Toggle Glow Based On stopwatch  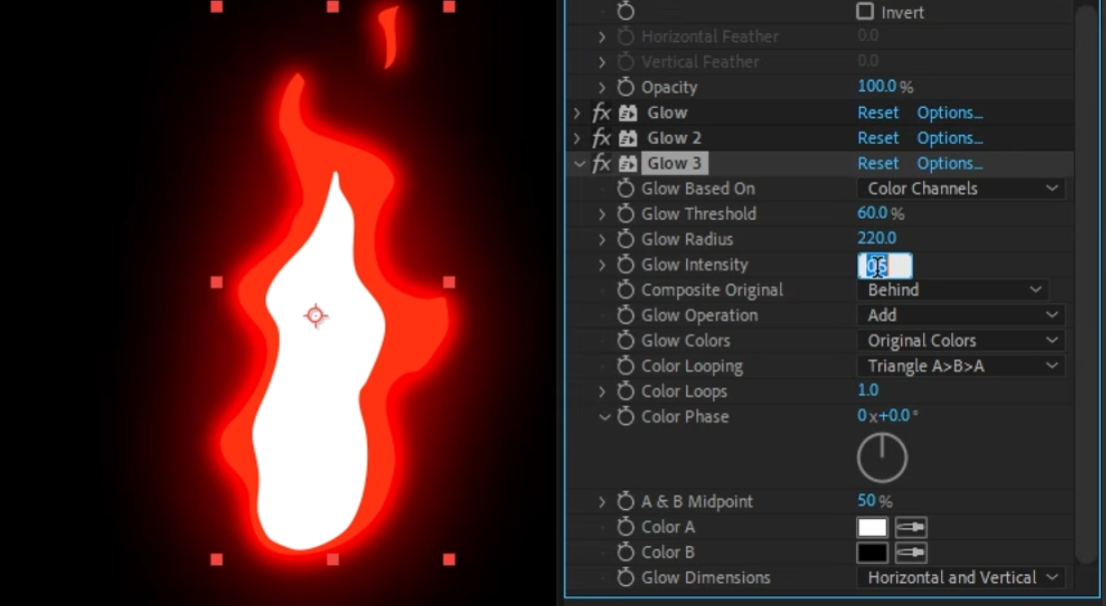(626, 188)
